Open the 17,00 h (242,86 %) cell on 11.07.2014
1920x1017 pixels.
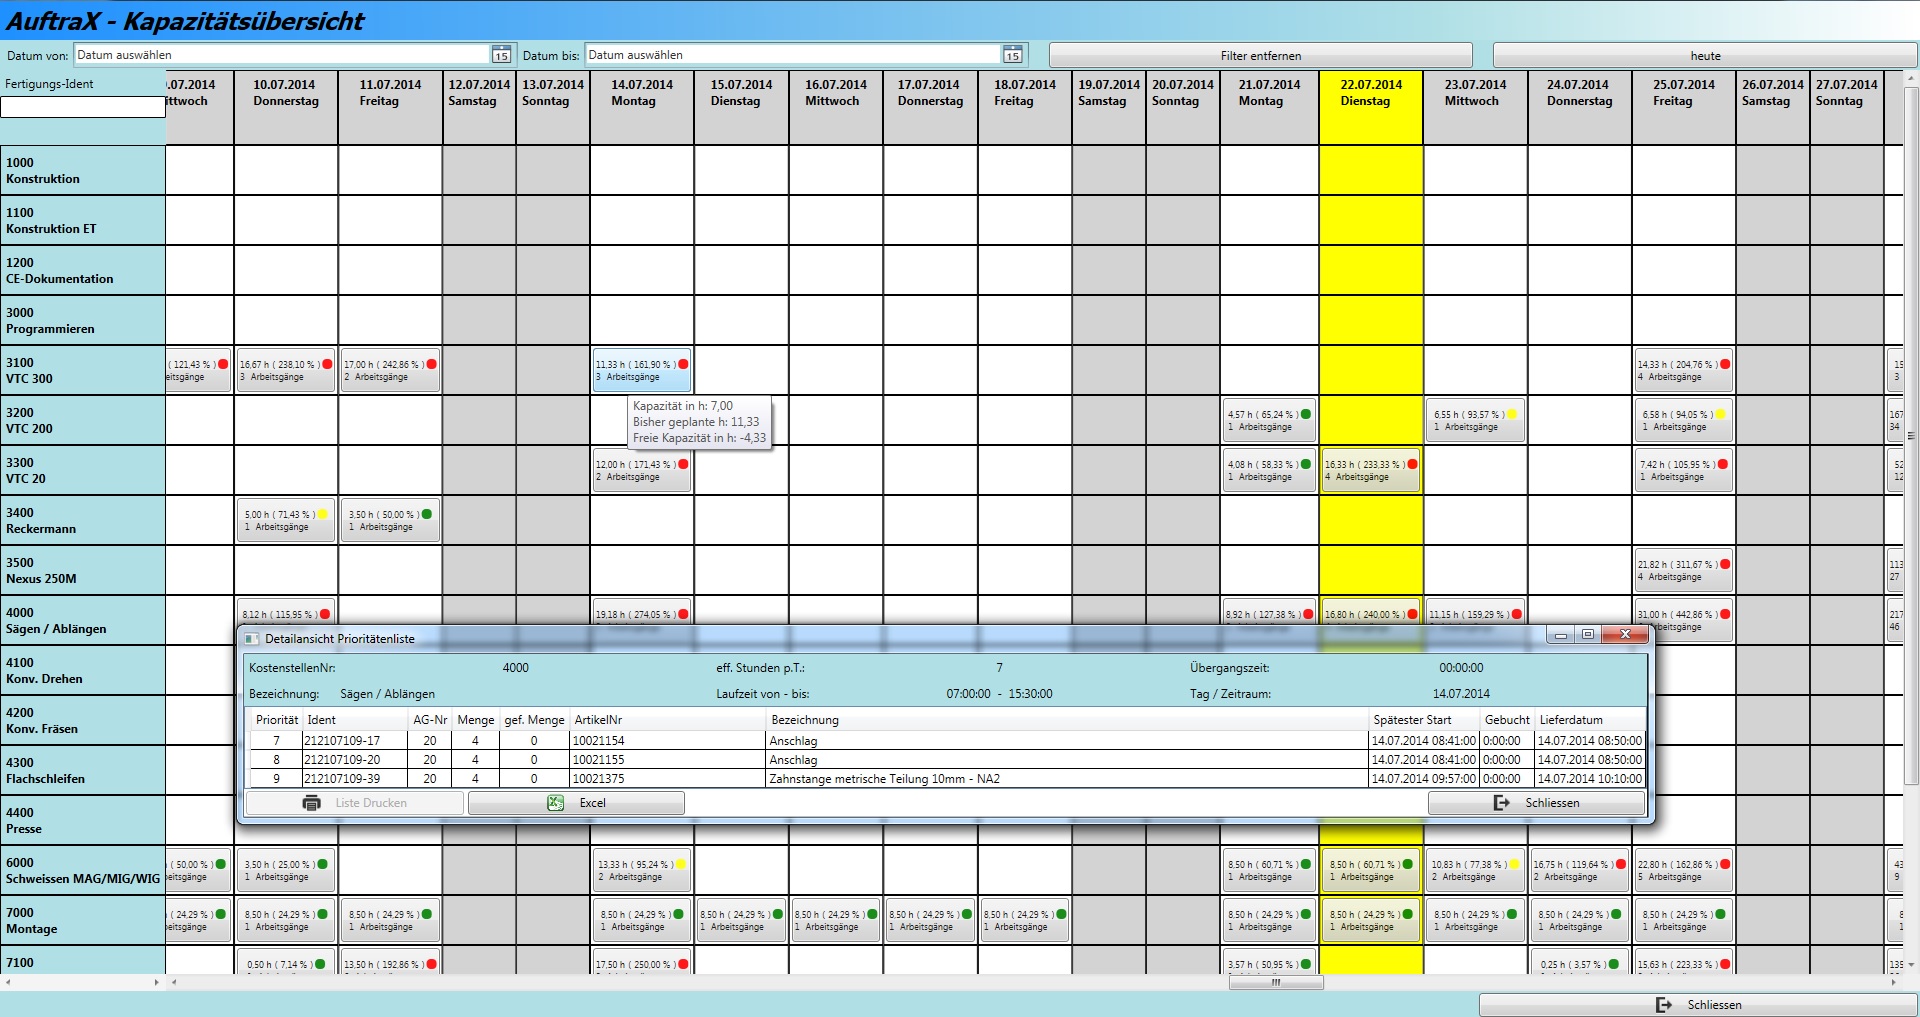(x=390, y=370)
